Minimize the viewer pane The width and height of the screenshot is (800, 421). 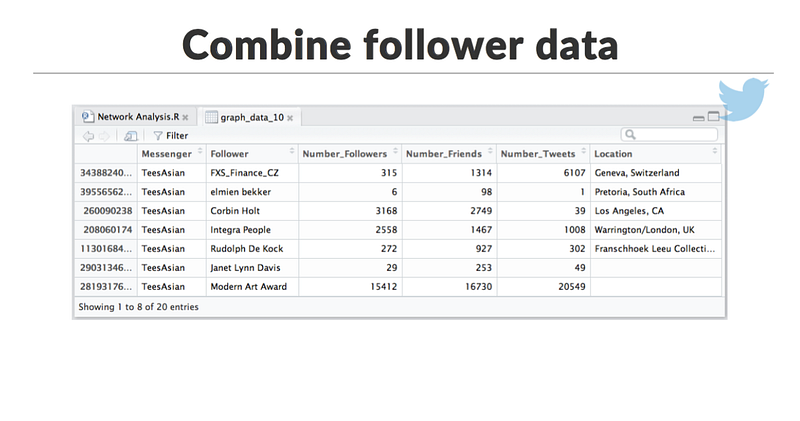tap(698, 118)
